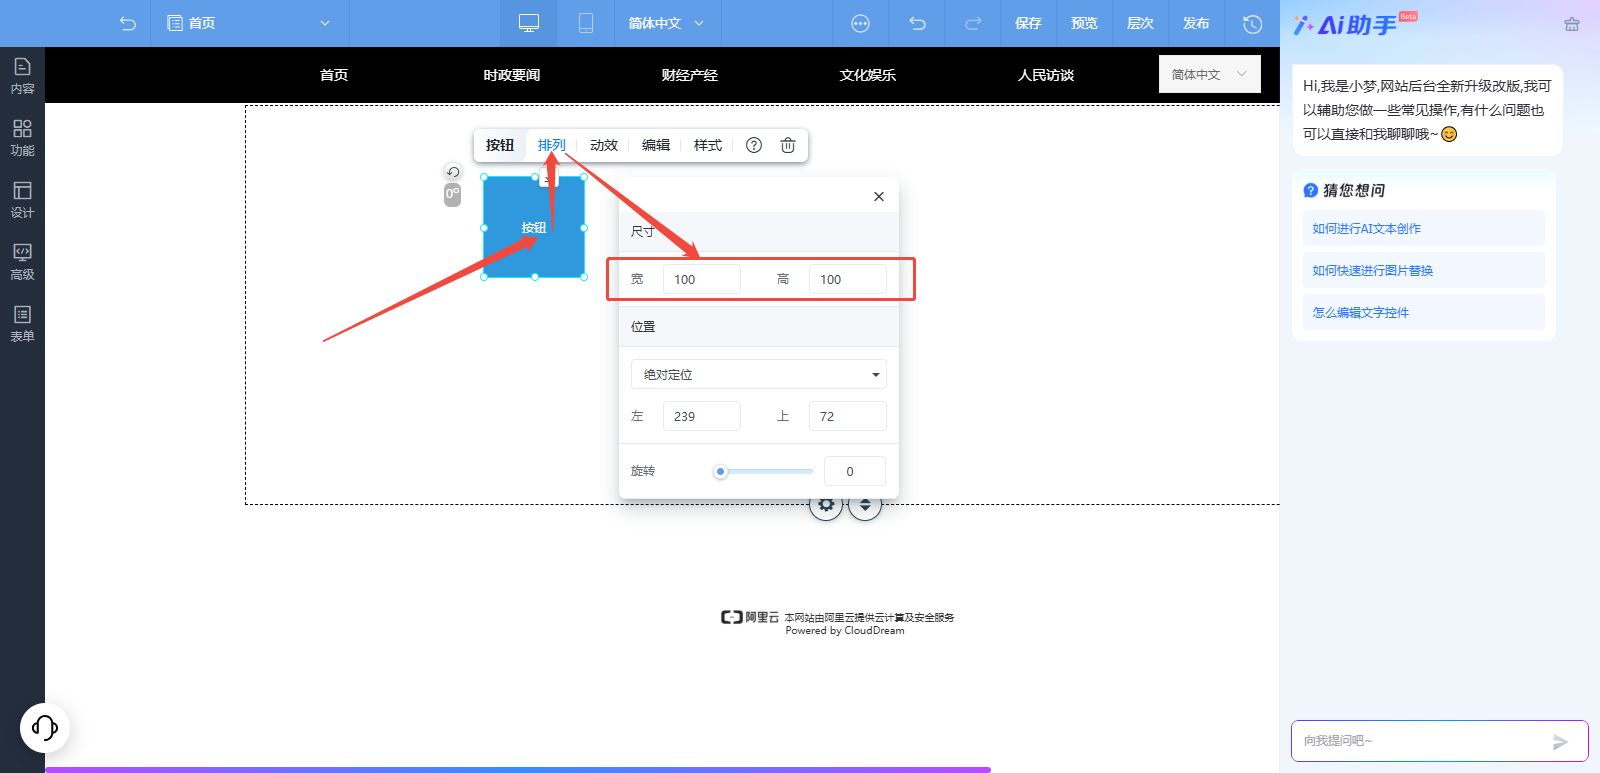Open the 设计 sidebar panel
Image resolution: width=1600 pixels, height=773 pixels.
tap(22, 200)
